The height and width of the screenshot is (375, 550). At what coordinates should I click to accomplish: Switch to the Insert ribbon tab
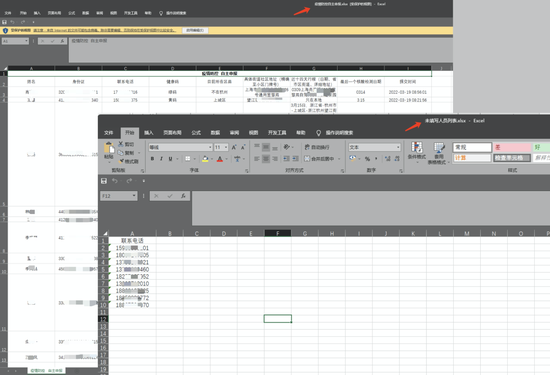pyautogui.click(x=149, y=133)
